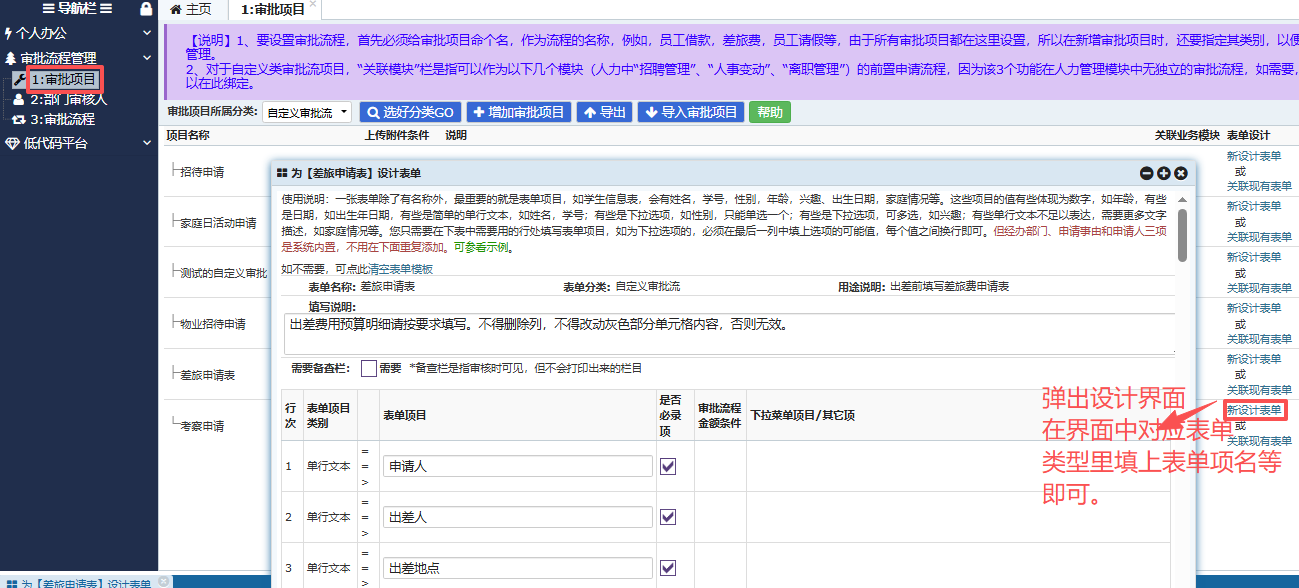Click the 出差地点 form item input field
The height and width of the screenshot is (588, 1299).
tap(518, 568)
